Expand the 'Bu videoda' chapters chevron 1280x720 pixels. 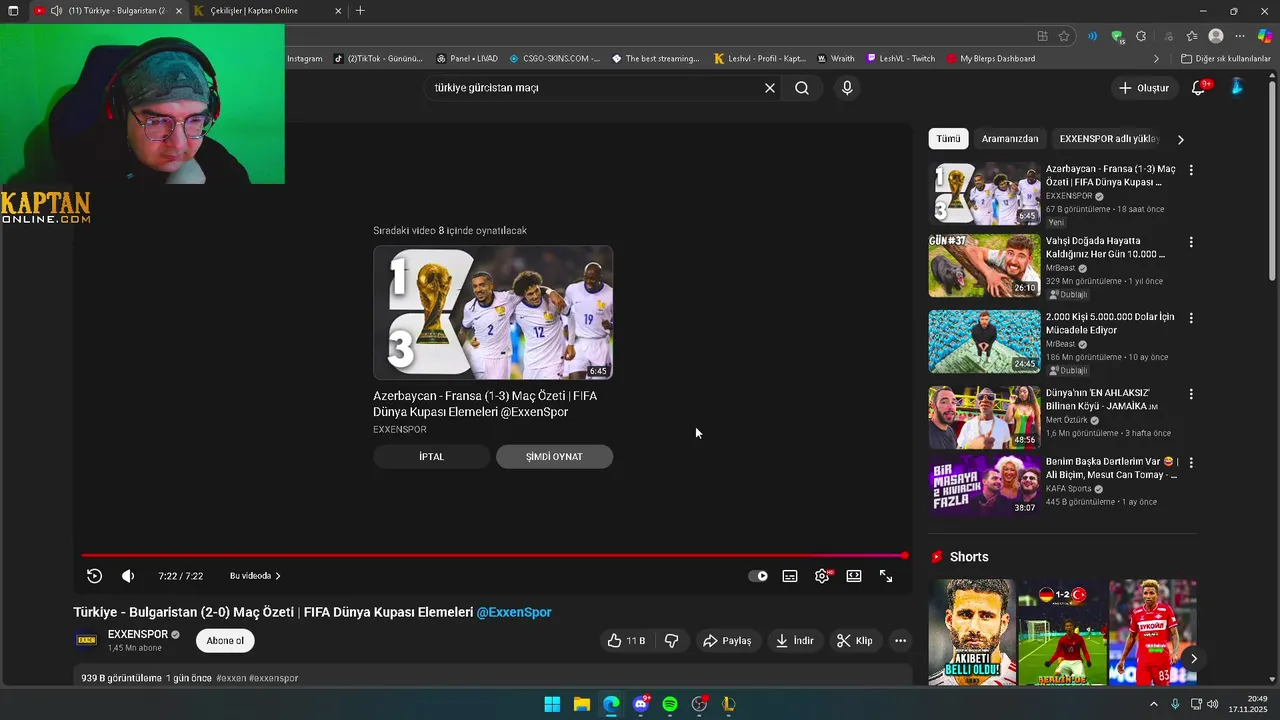(278, 576)
